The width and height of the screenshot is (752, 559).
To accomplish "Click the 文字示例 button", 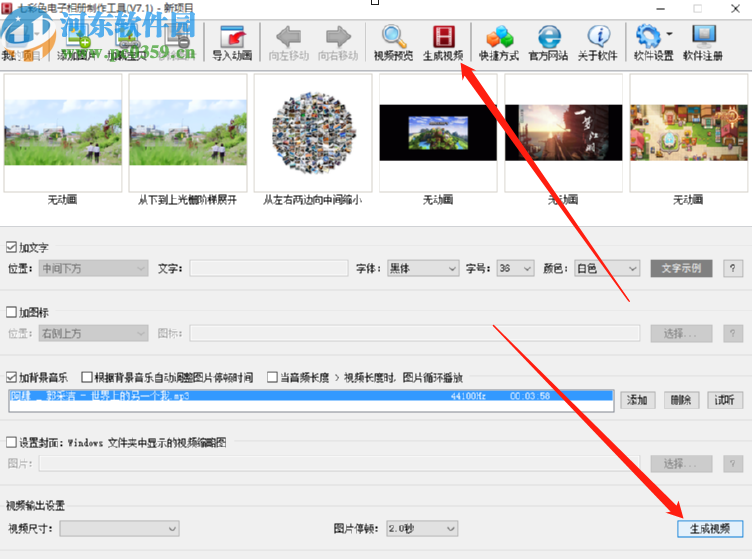I will [681, 268].
